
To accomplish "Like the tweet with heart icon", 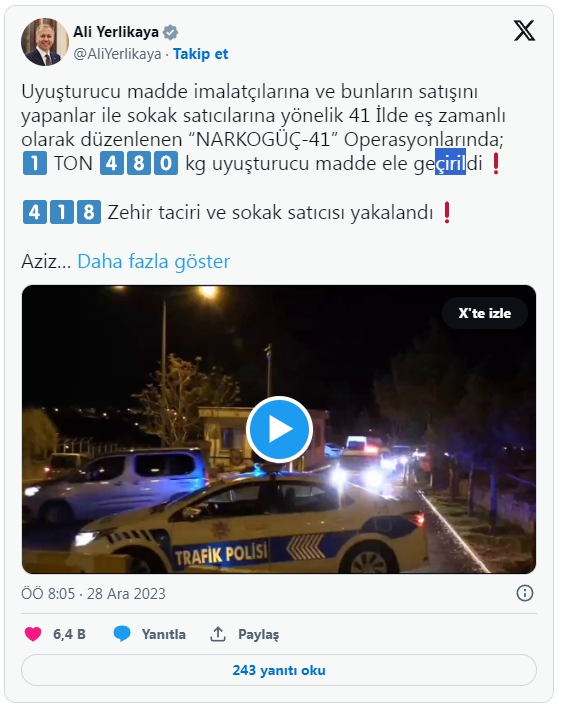I will [33, 634].
